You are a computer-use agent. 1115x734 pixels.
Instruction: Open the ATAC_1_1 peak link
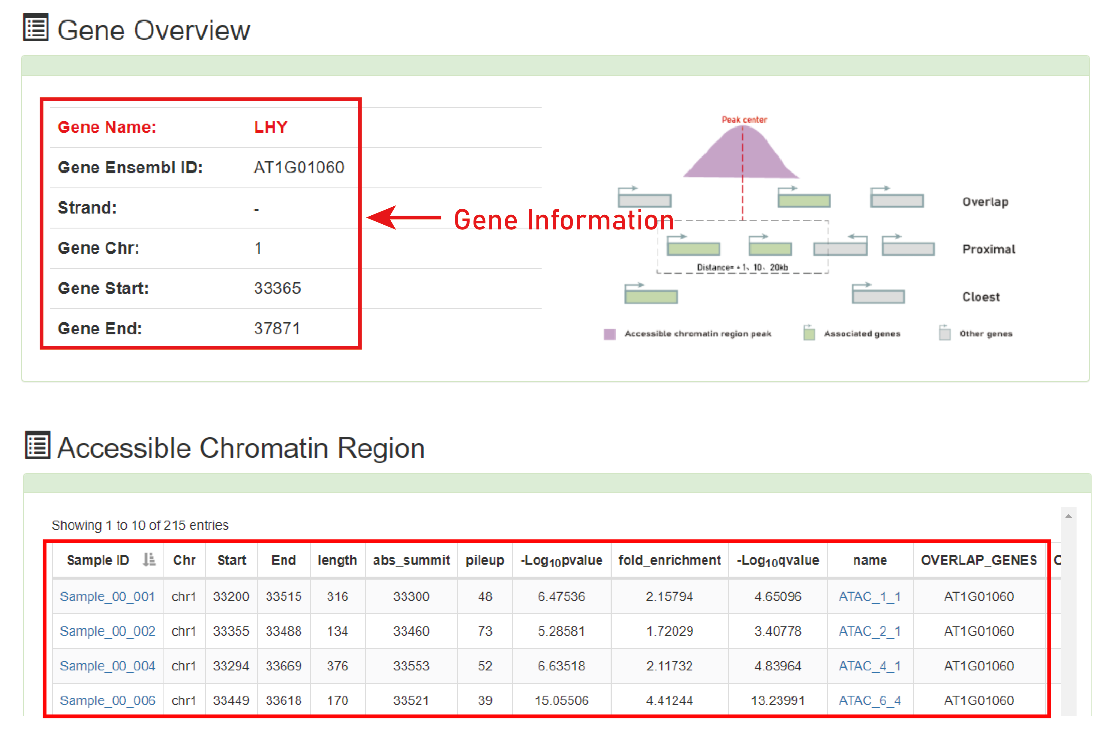pos(870,596)
